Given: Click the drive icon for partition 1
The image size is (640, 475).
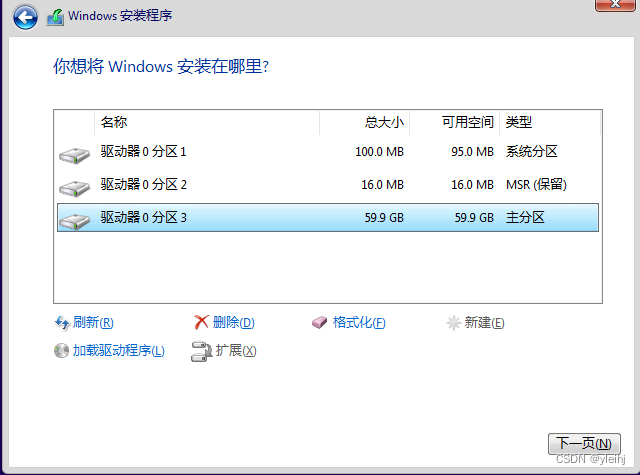Looking at the screenshot, I should pos(74,155).
